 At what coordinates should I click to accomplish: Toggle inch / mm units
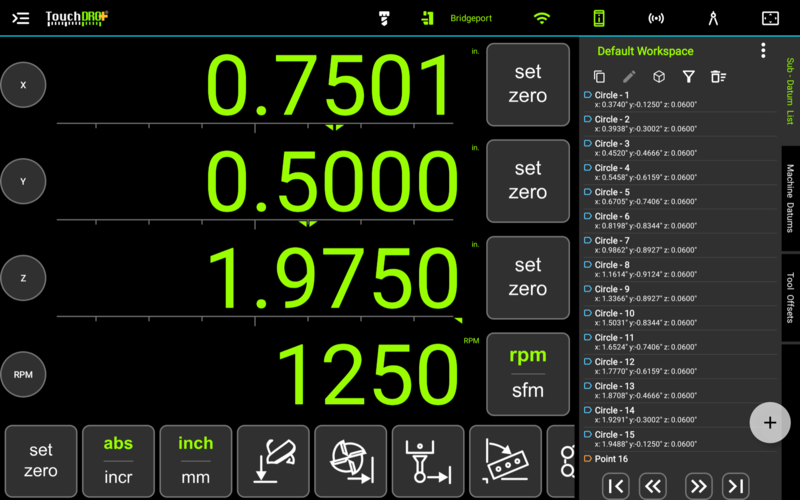196,461
